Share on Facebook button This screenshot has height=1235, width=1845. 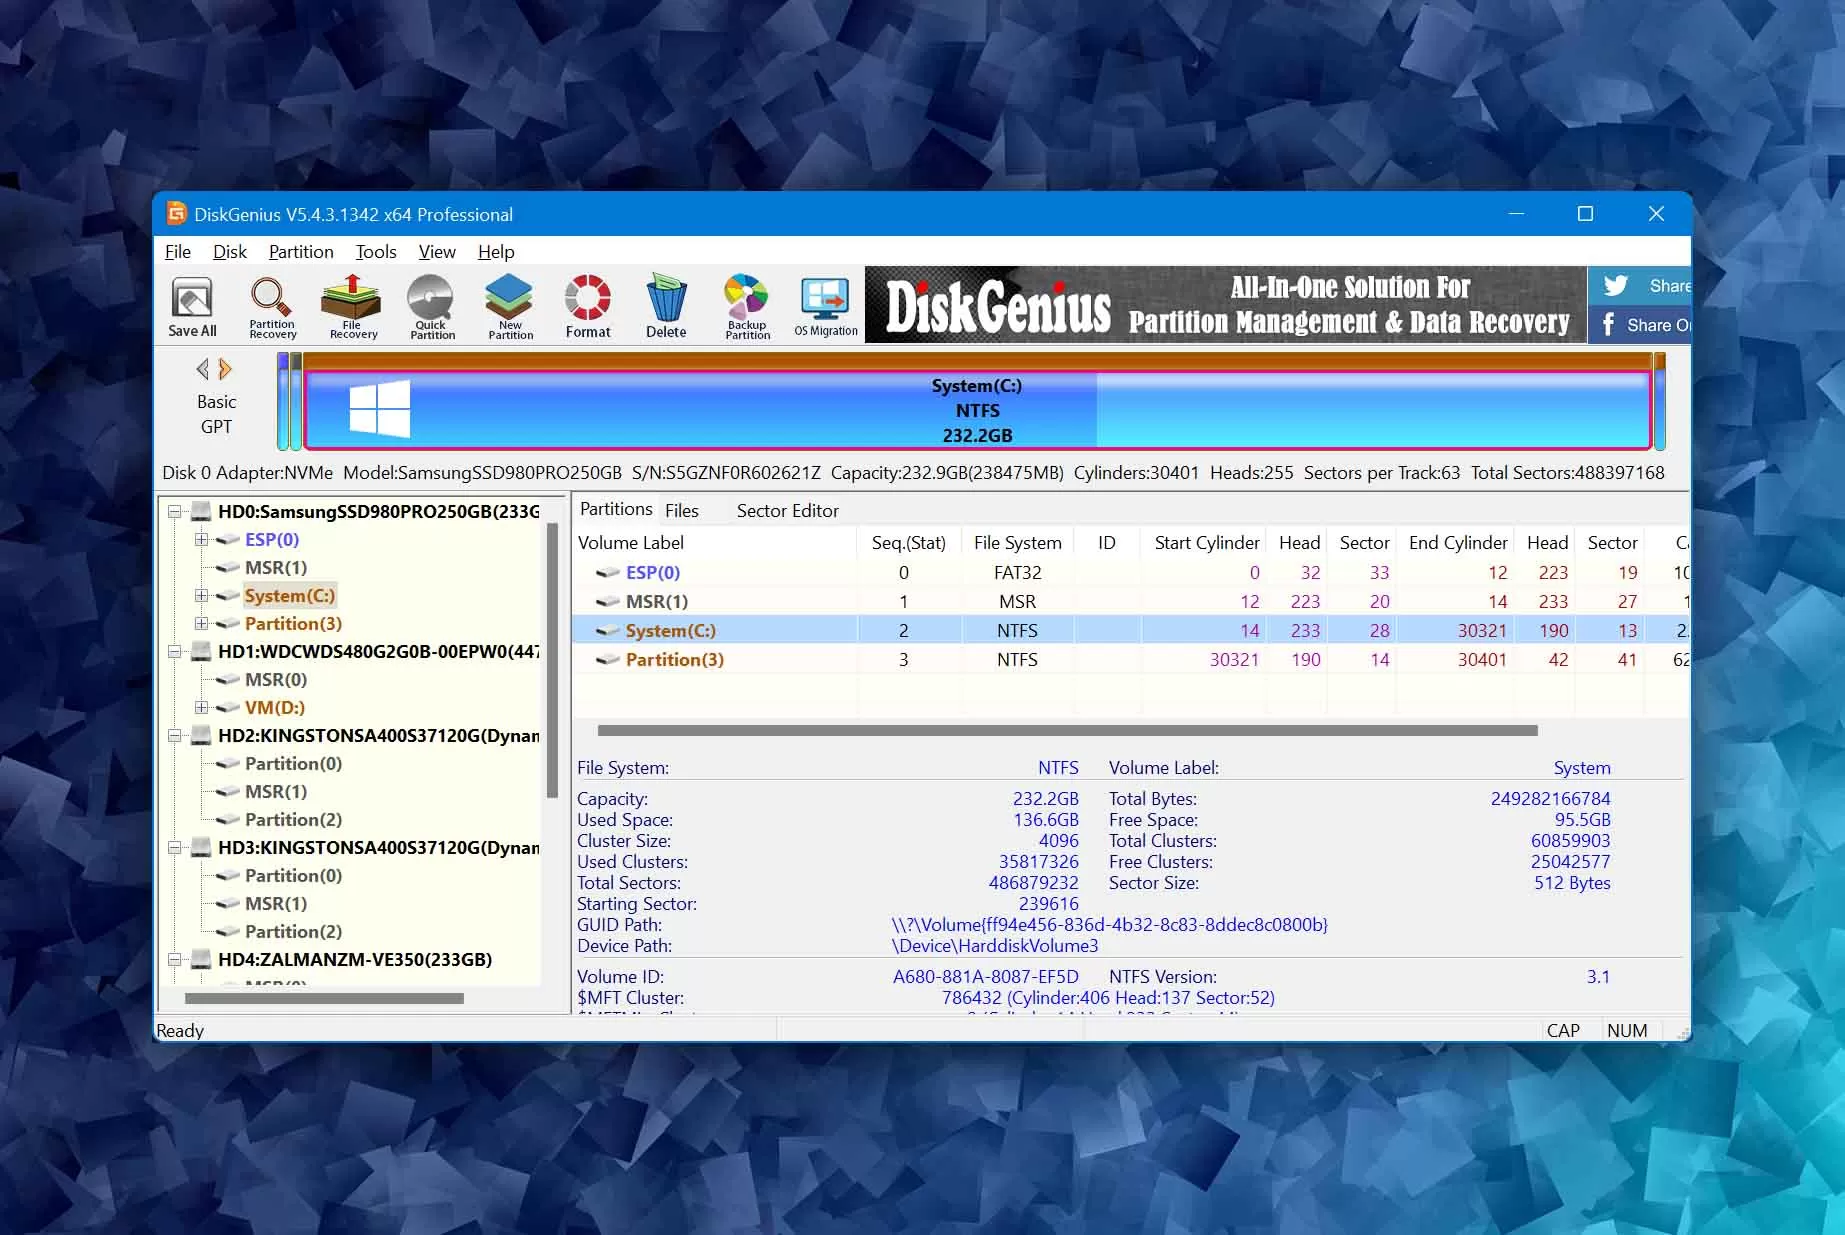click(1639, 325)
